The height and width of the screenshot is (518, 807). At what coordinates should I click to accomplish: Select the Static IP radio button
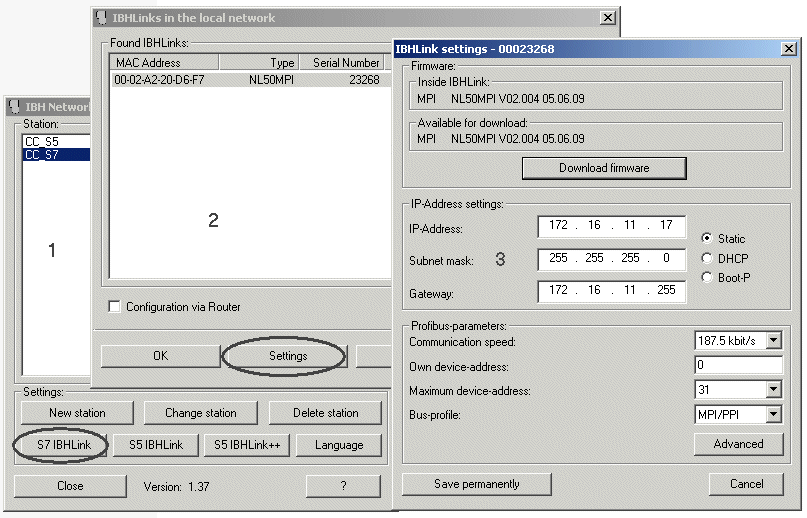(x=707, y=238)
